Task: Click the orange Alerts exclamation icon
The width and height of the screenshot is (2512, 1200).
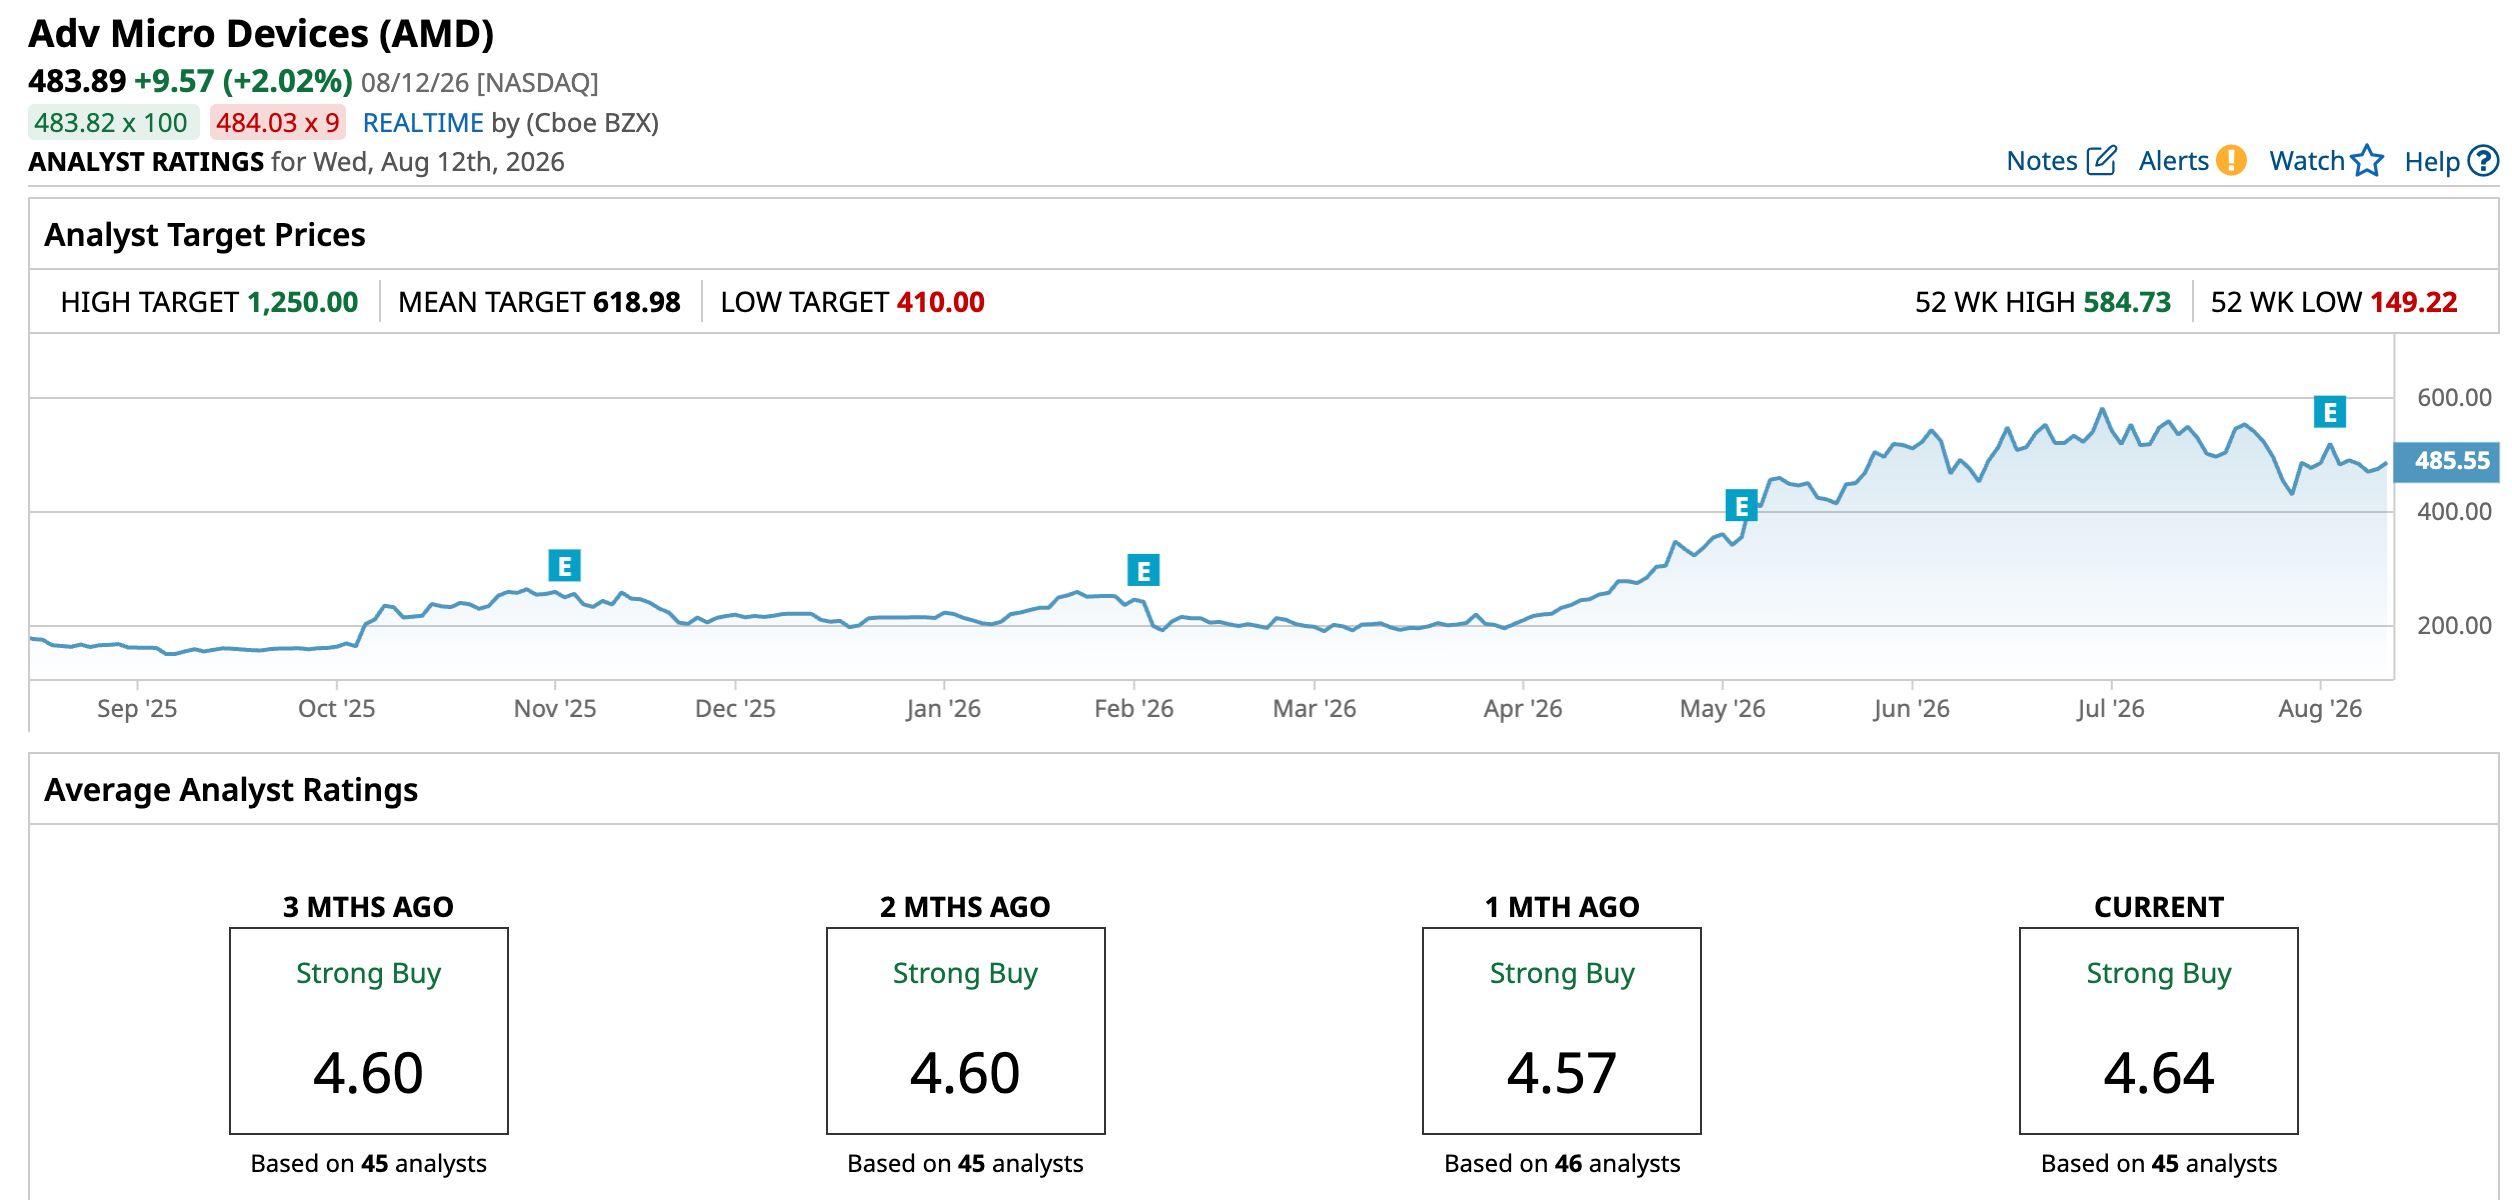Action: click(2231, 161)
